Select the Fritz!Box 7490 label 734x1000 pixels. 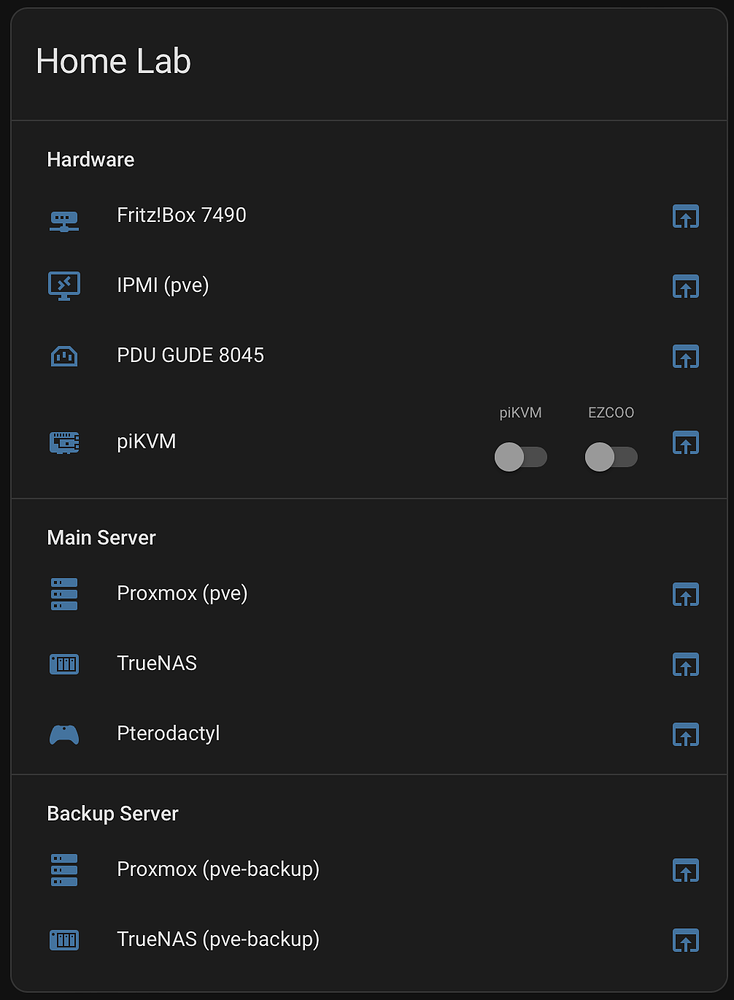click(182, 216)
